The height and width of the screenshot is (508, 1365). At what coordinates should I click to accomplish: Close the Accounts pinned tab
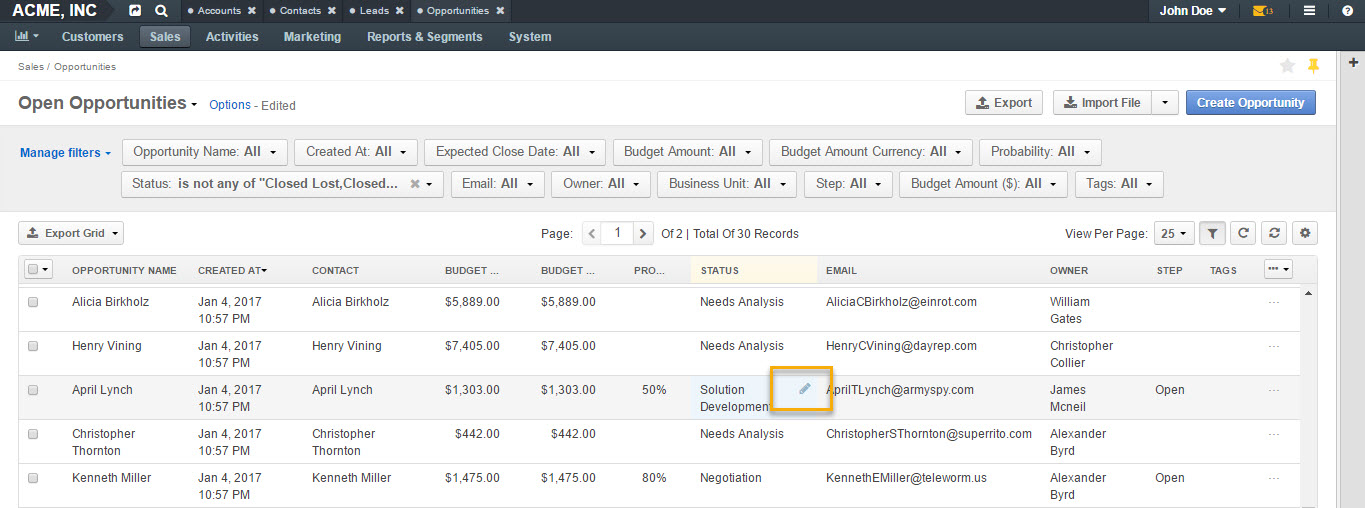pos(252,11)
